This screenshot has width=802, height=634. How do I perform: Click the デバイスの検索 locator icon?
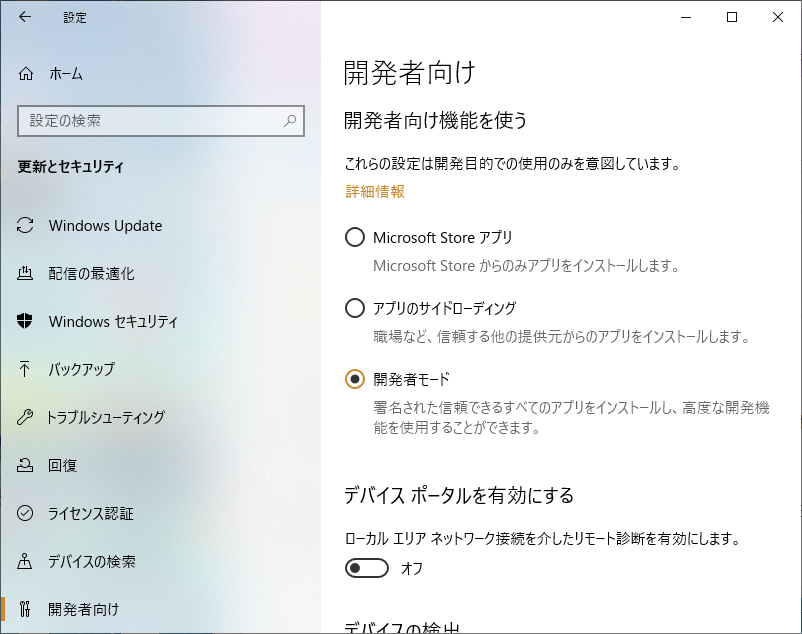point(25,561)
